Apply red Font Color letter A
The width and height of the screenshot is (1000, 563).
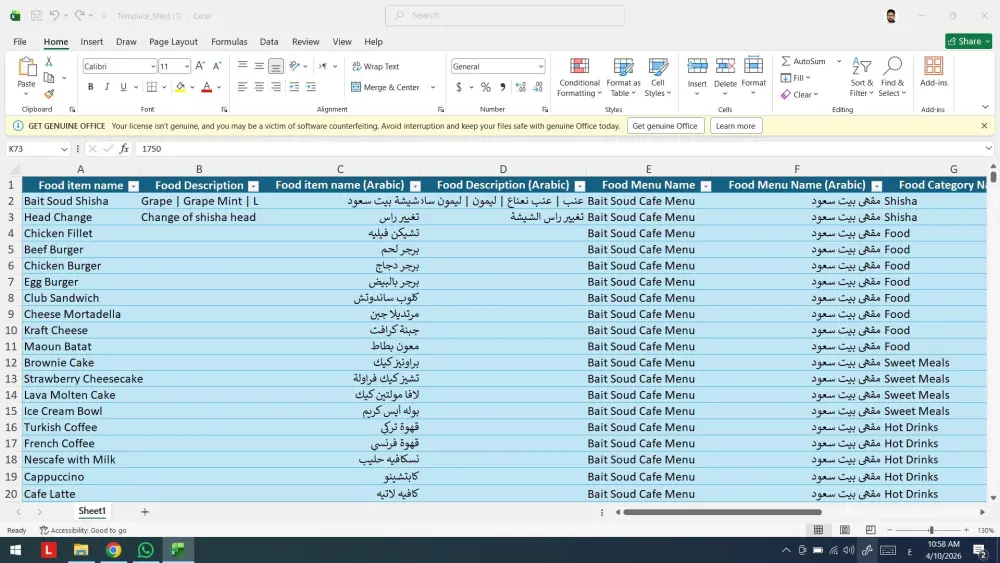point(207,87)
